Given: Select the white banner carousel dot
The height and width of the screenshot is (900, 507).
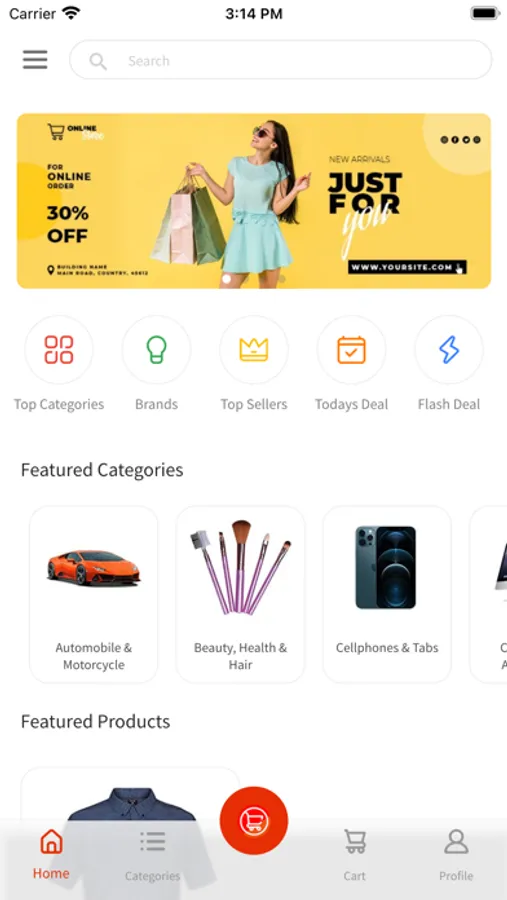Looking at the screenshot, I should pos(226,279).
